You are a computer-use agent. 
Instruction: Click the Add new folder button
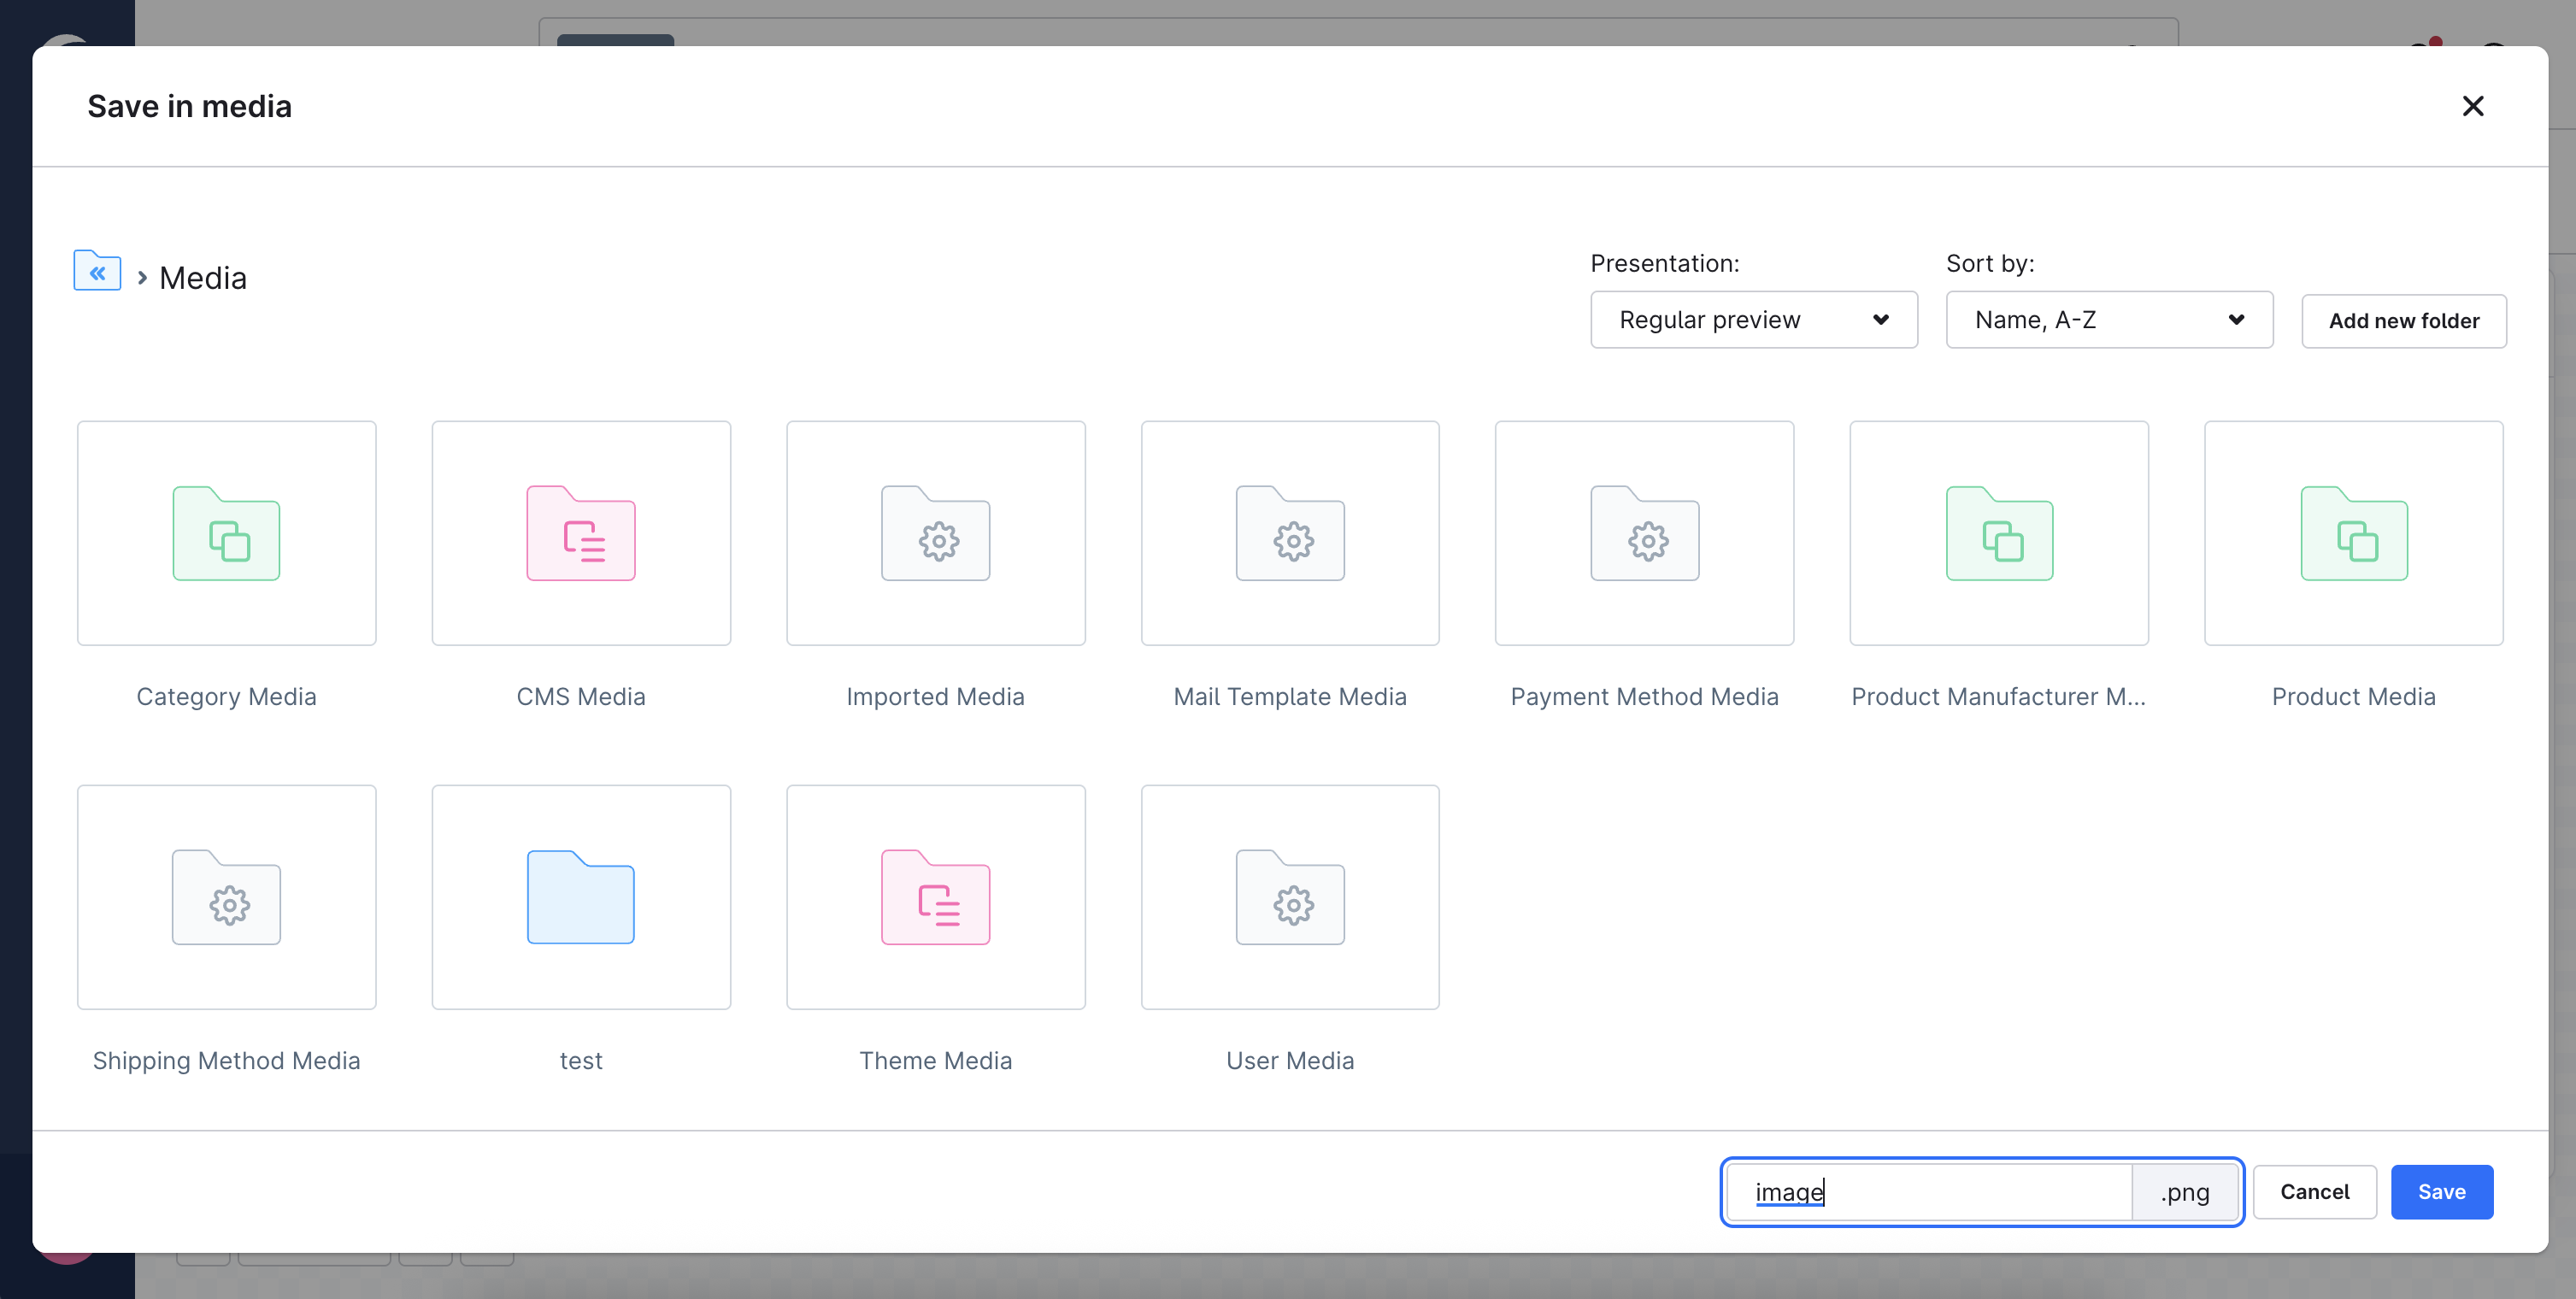pyautogui.click(x=2403, y=321)
